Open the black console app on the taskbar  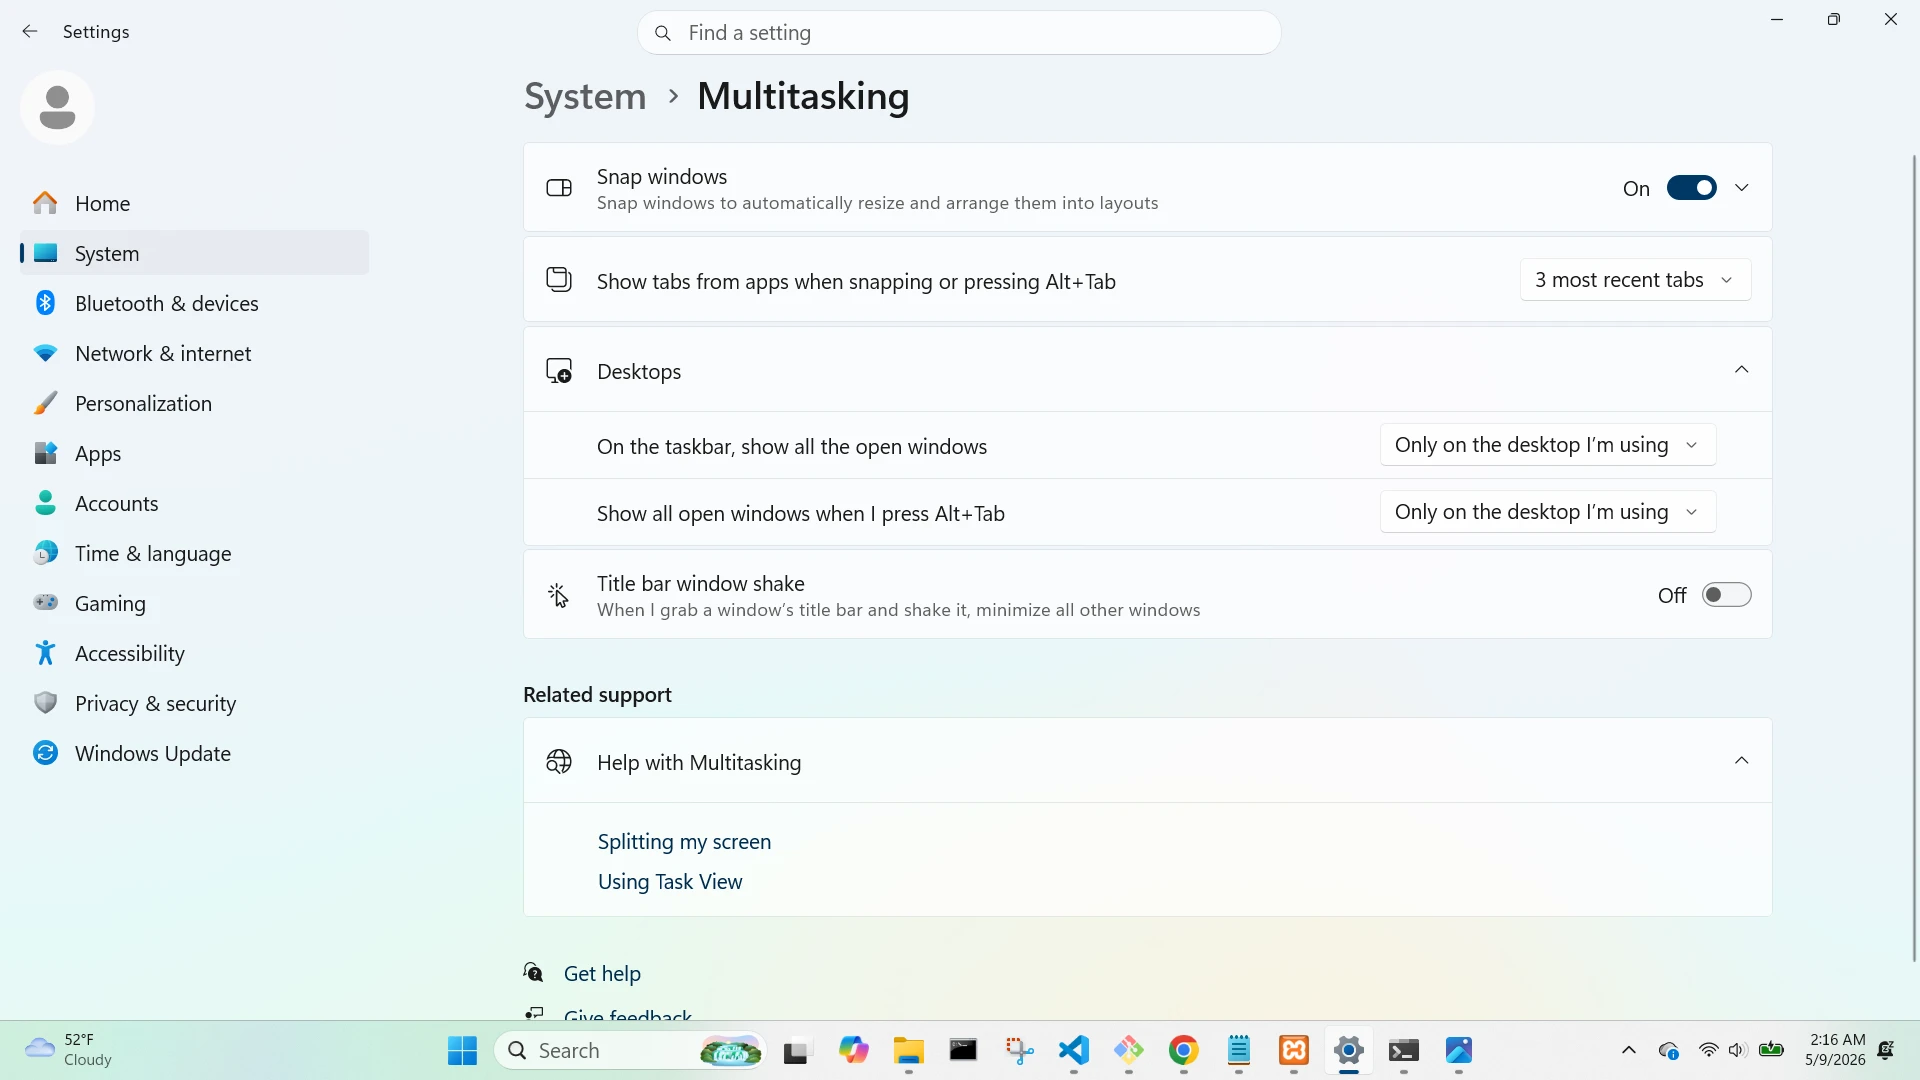(963, 1051)
